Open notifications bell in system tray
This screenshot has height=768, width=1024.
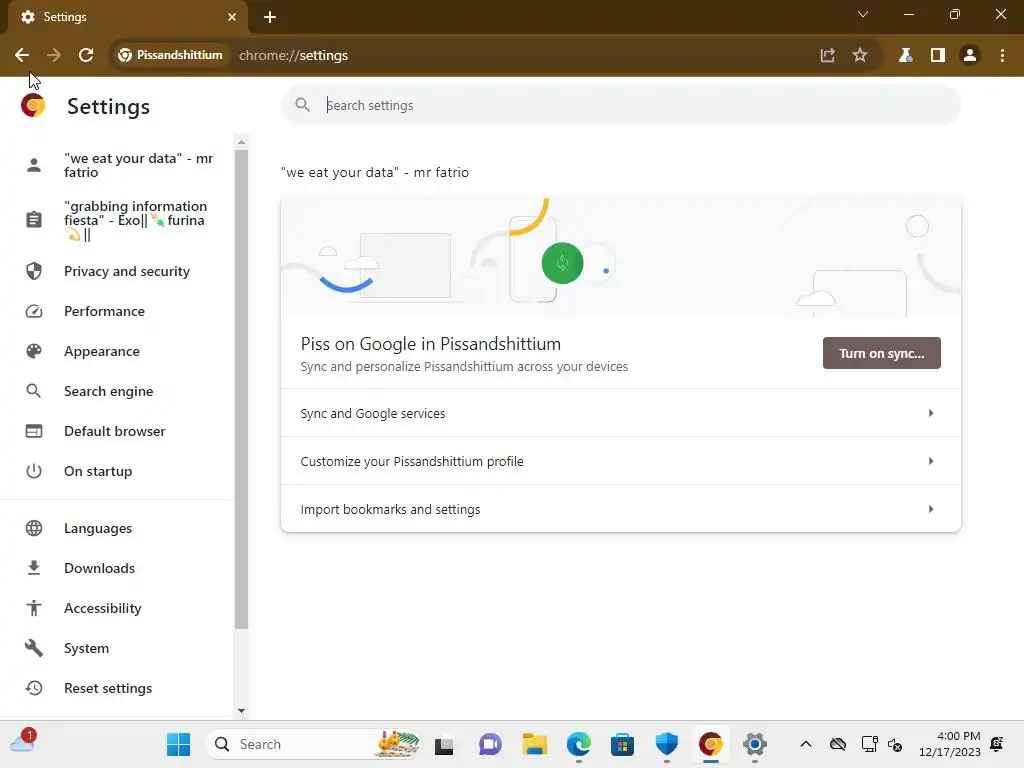pyautogui.click(x=997, y=744)
